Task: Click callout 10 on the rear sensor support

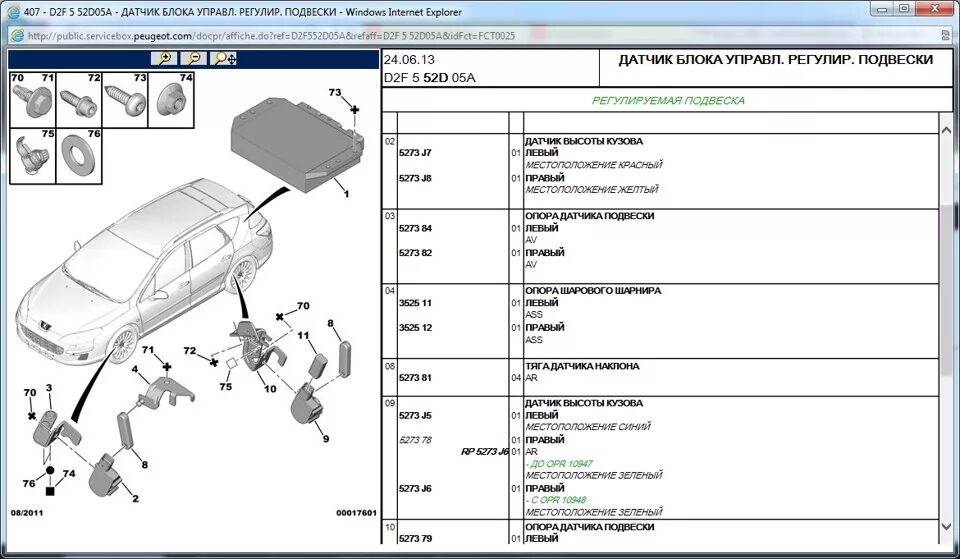Action: (x=270, y=389)
